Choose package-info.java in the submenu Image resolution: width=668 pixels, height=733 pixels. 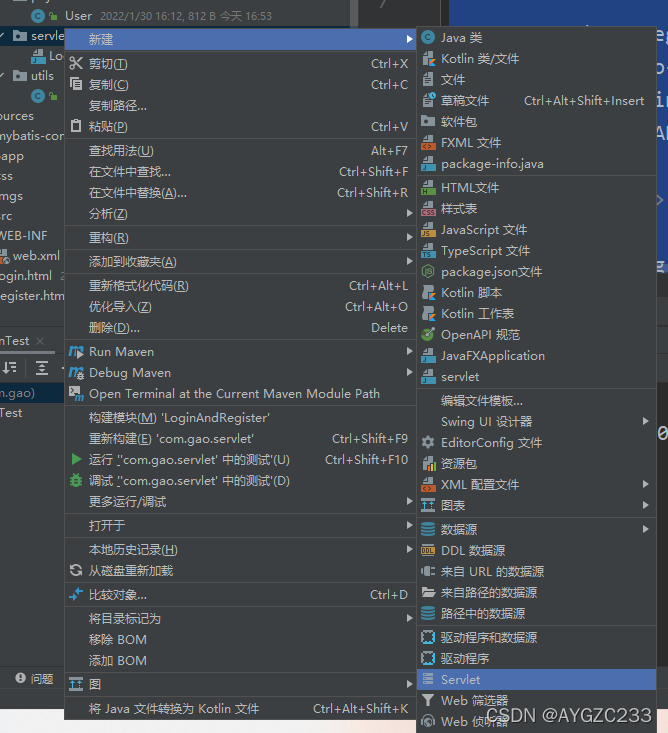(536, 164)
